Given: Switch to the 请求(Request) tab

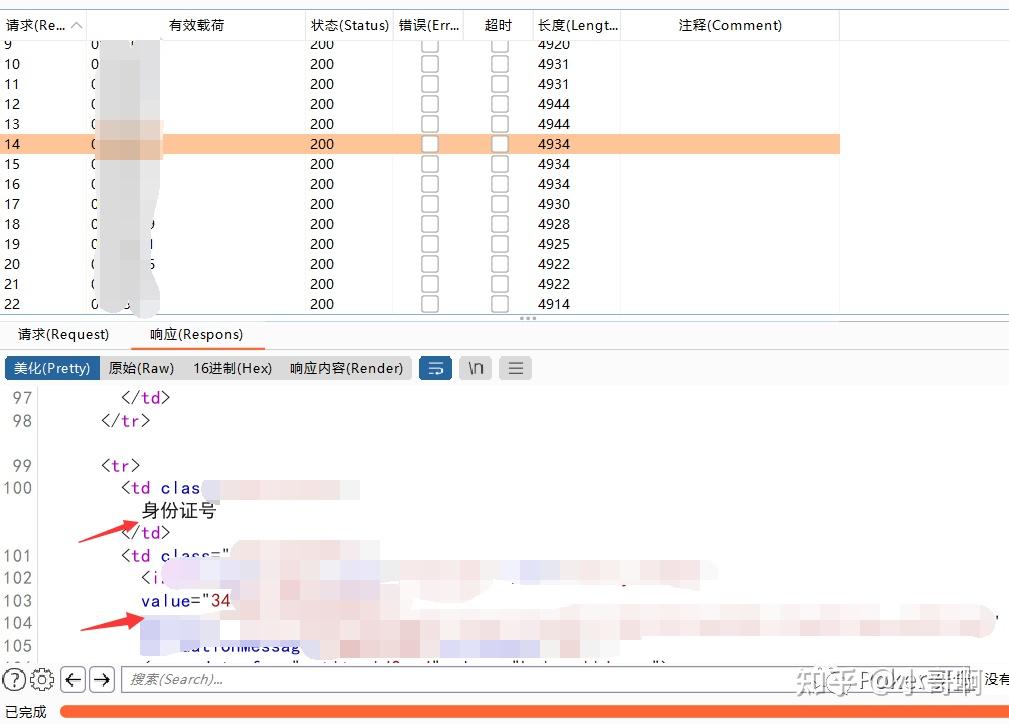Looking at the screenshot, I should (62, 334).
